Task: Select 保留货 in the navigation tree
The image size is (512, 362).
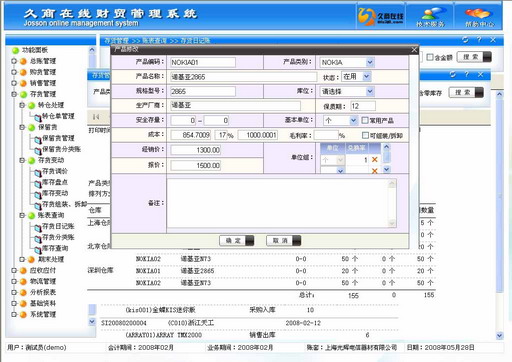Action: pyautogui.click(x=47, y=127)
